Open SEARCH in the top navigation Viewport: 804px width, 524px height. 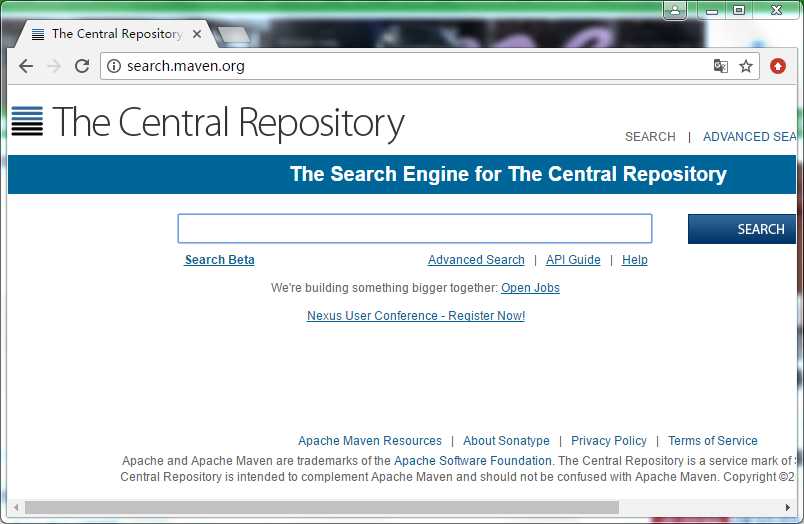650,137
